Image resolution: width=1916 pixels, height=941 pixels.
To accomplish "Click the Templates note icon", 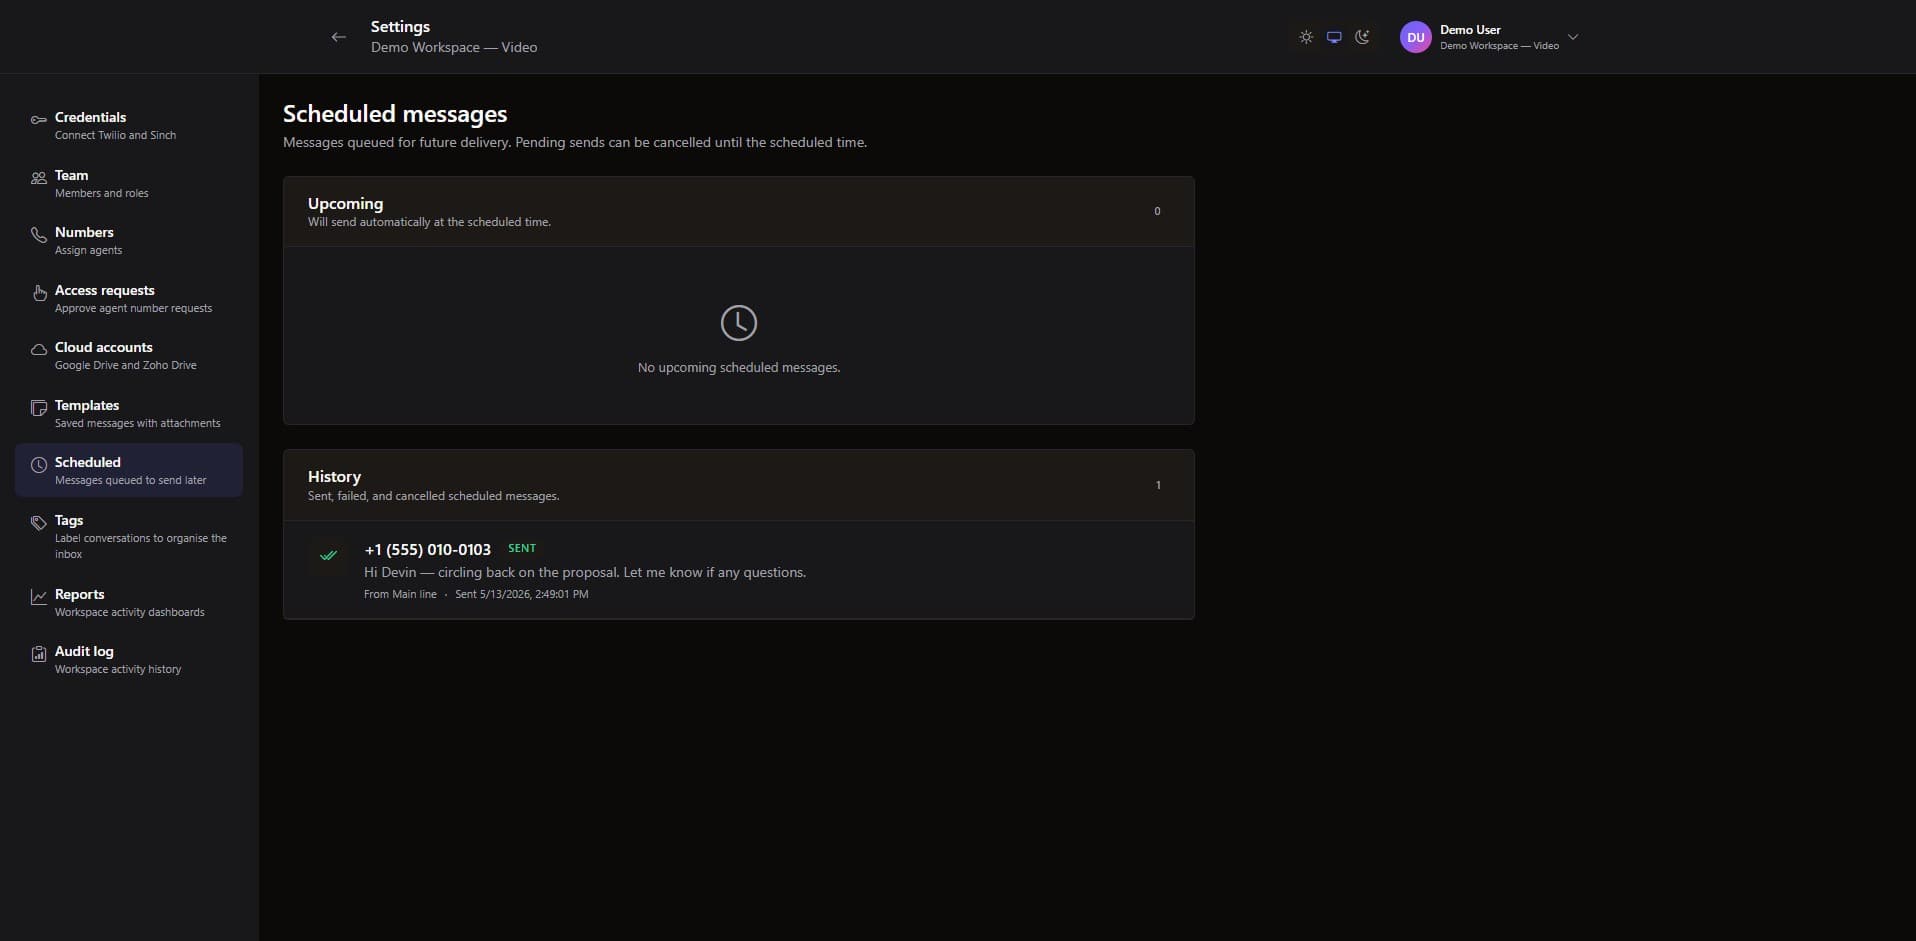I will (x=39, y=408).
